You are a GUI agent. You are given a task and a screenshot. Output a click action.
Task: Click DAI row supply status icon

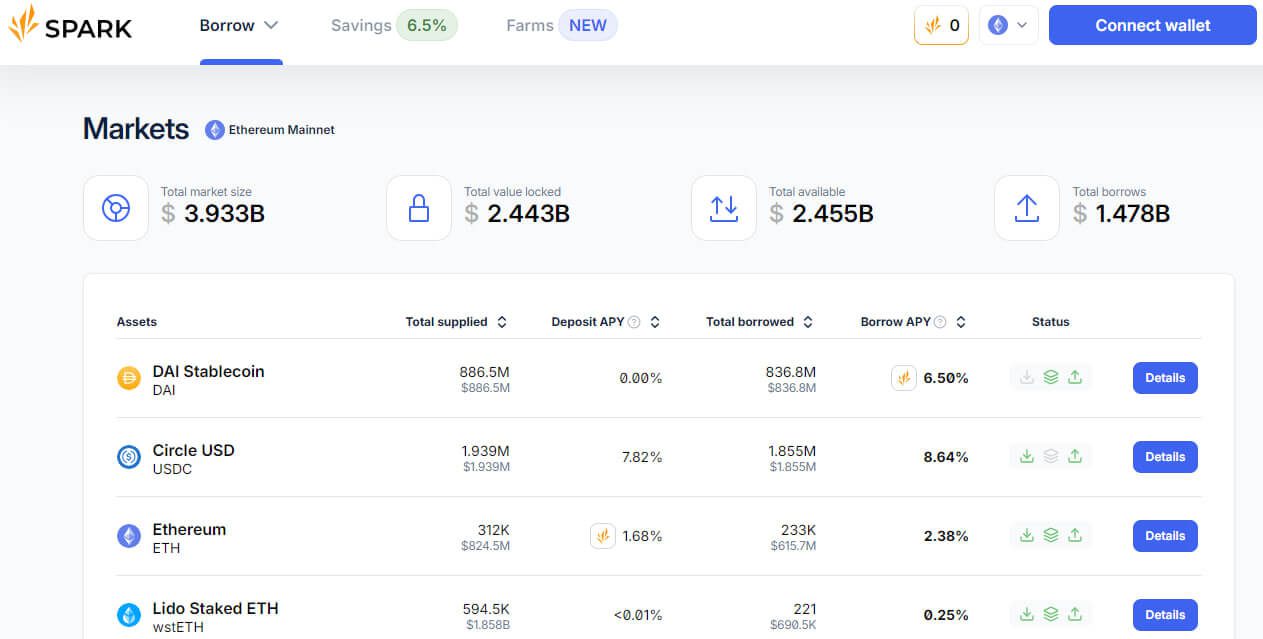(x=1026, y=378)
